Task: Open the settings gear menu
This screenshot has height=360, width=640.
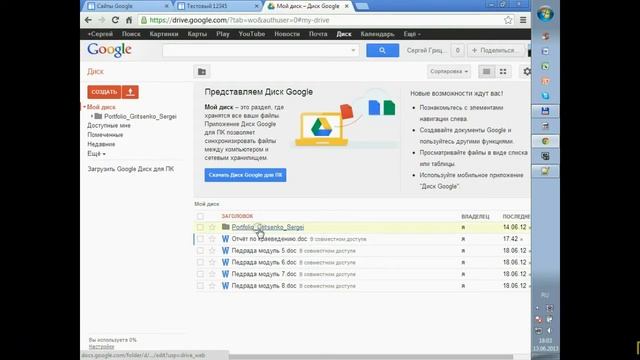Action: coord(527,72)
